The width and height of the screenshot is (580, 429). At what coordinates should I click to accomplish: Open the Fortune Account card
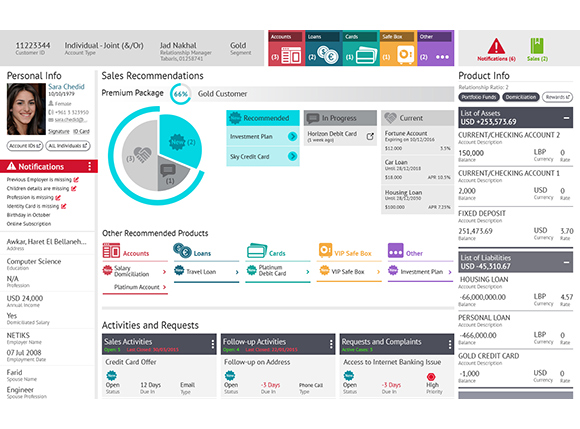click(418, 140)
